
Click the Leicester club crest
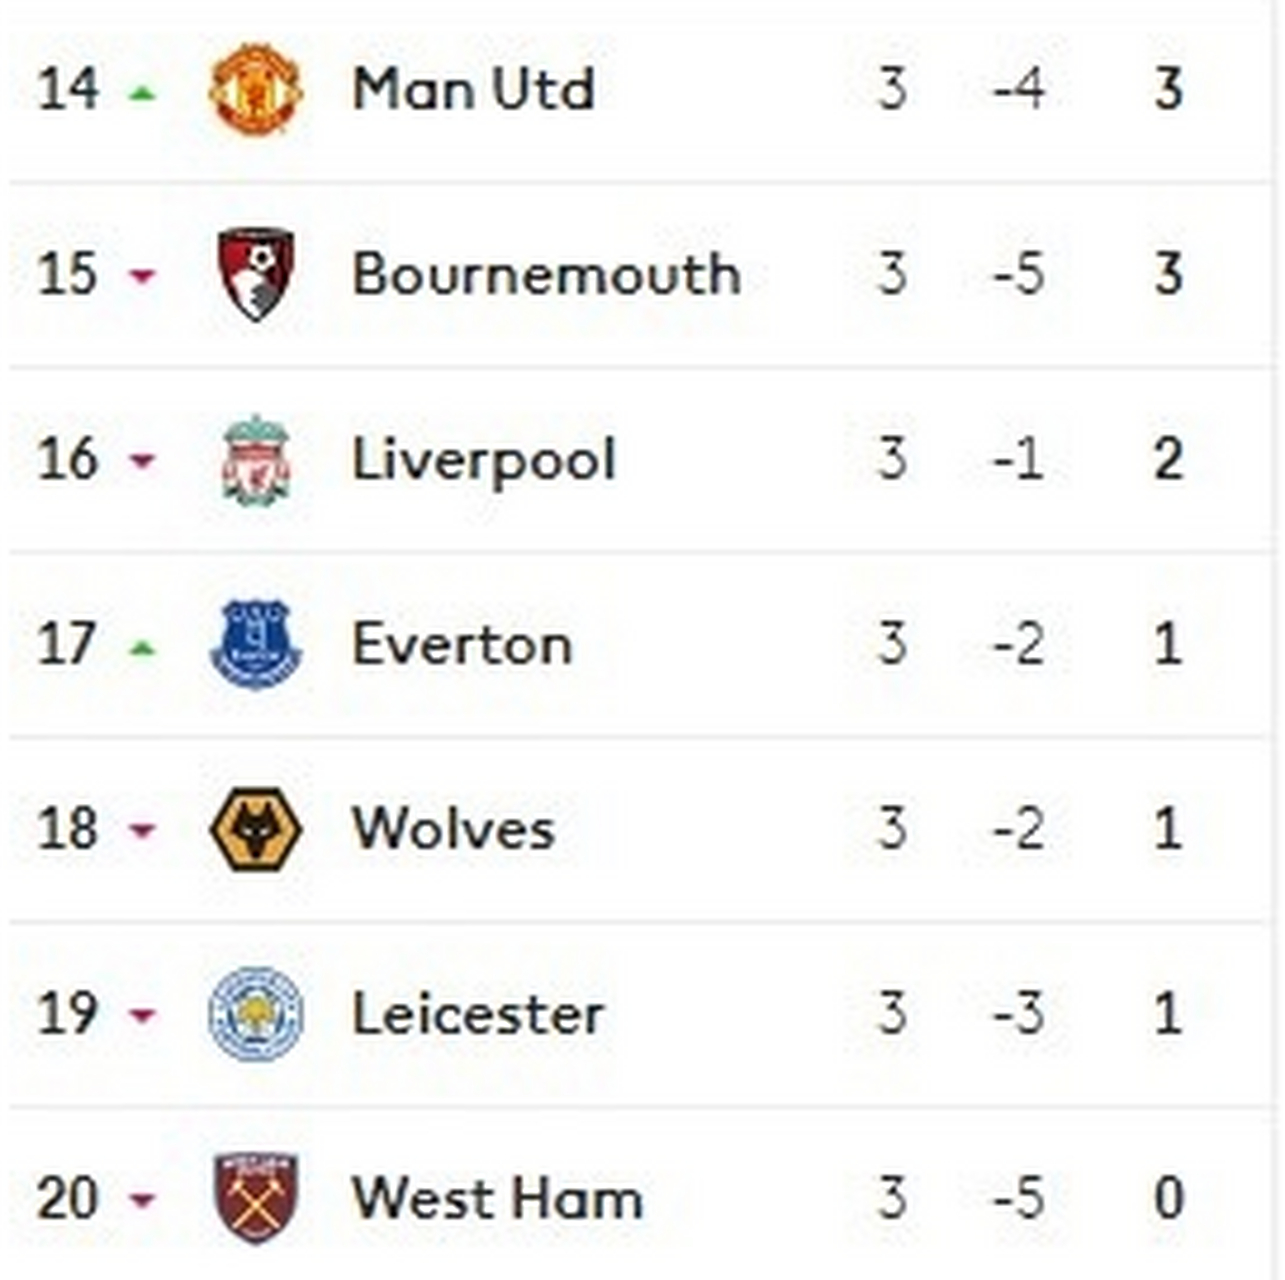pyautogui.click(x=256, y=1014)
